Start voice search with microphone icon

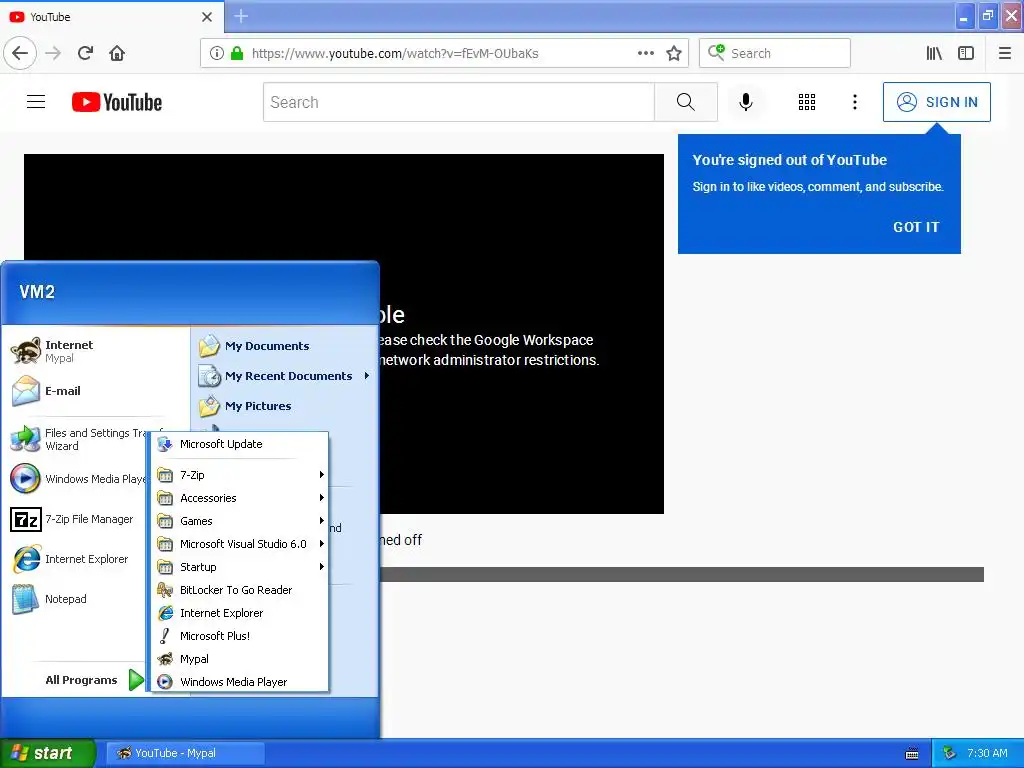(746, 102)
